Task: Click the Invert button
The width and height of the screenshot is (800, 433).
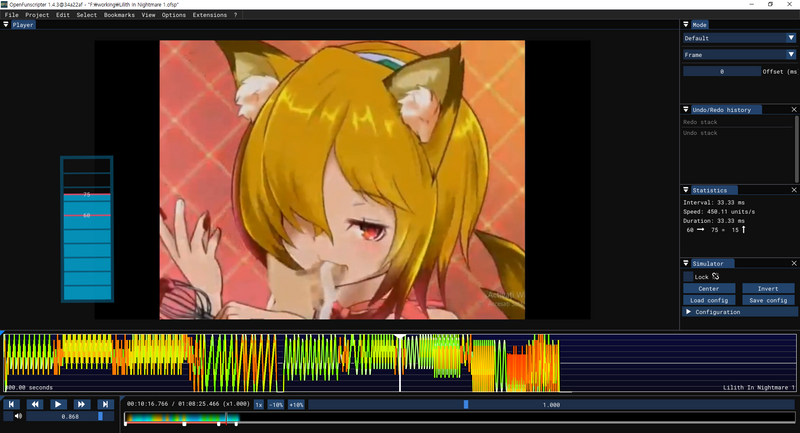Action: [768, 289]
